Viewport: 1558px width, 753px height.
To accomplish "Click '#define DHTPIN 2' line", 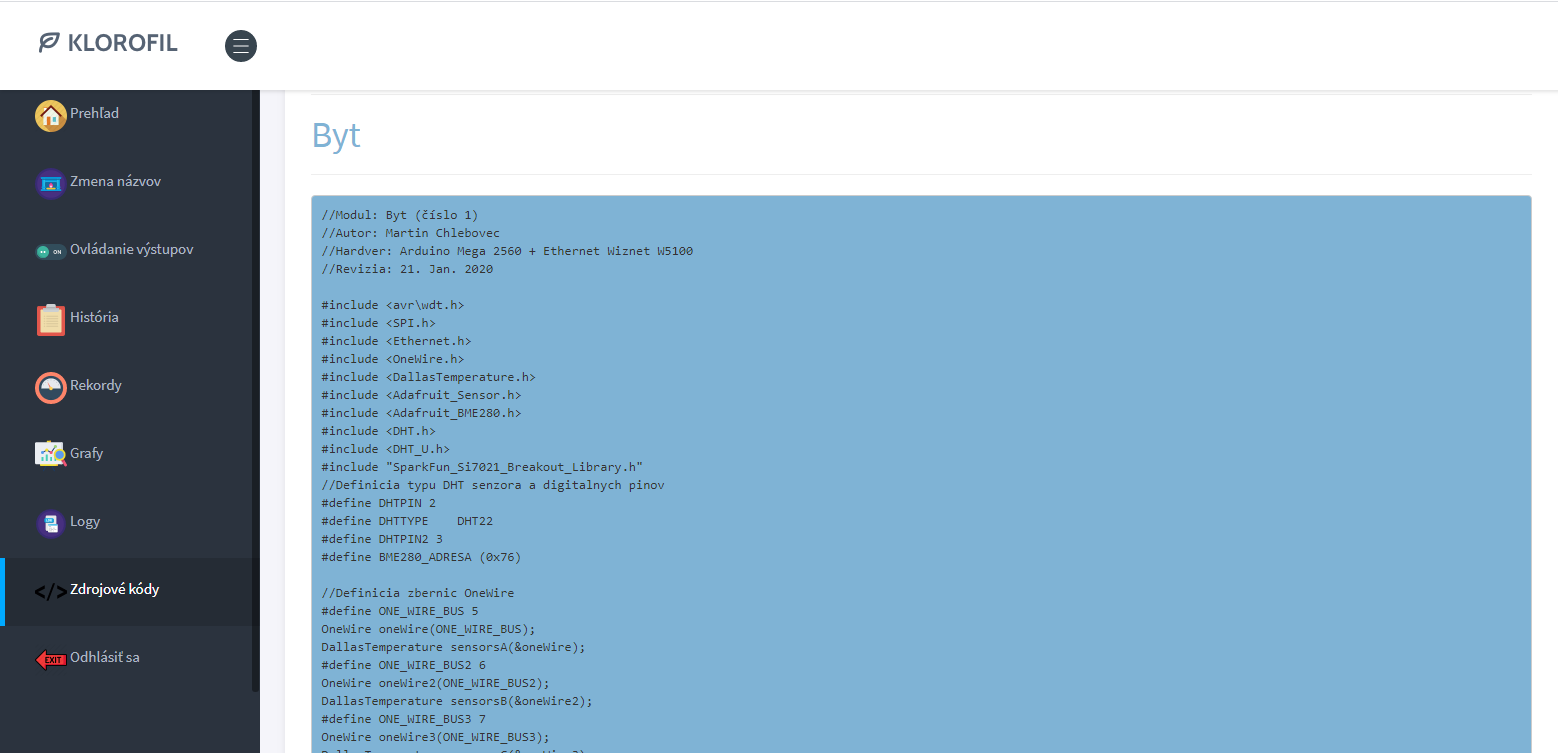I will pos(378,503).
